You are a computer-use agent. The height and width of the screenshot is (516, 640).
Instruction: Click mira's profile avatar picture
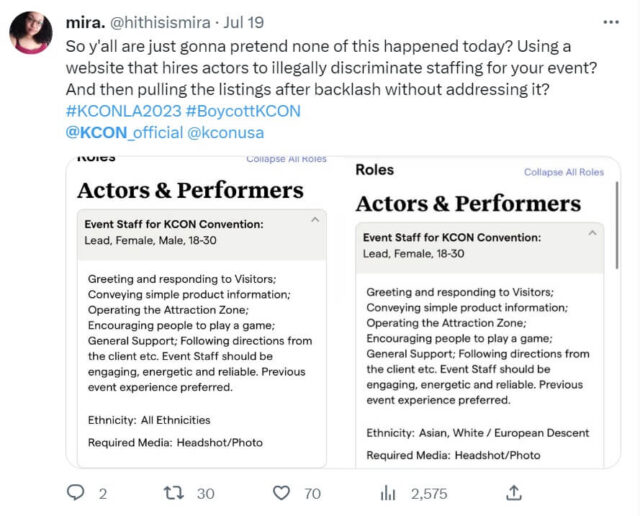[31, 33]
